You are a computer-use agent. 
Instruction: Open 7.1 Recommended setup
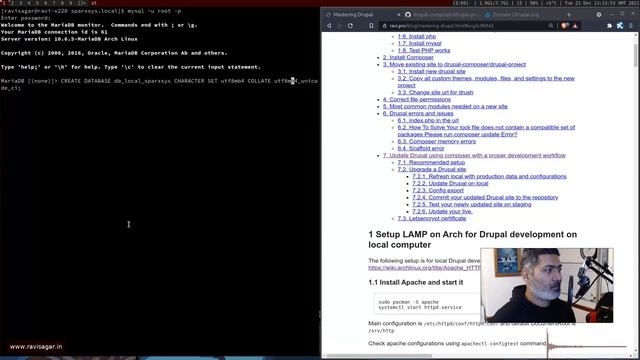point(431,162)
